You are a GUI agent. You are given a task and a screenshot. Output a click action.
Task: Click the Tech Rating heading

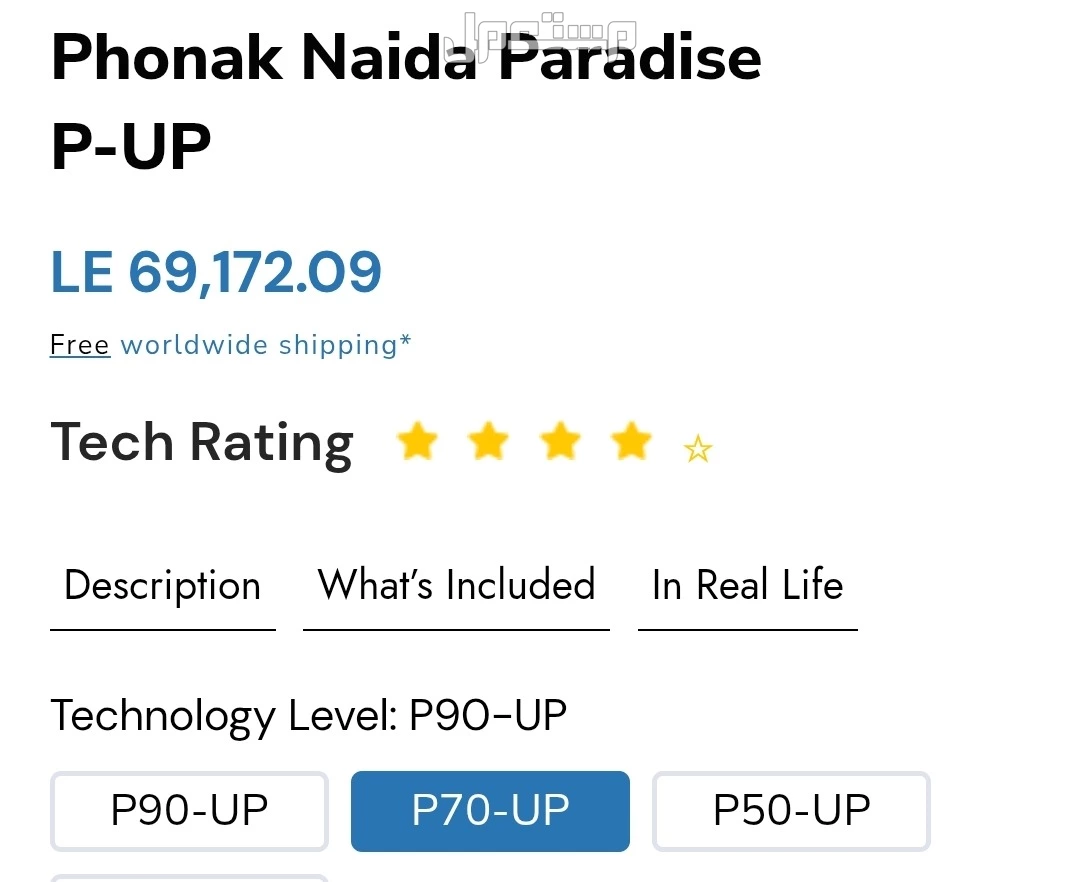(x=202, y=443)
